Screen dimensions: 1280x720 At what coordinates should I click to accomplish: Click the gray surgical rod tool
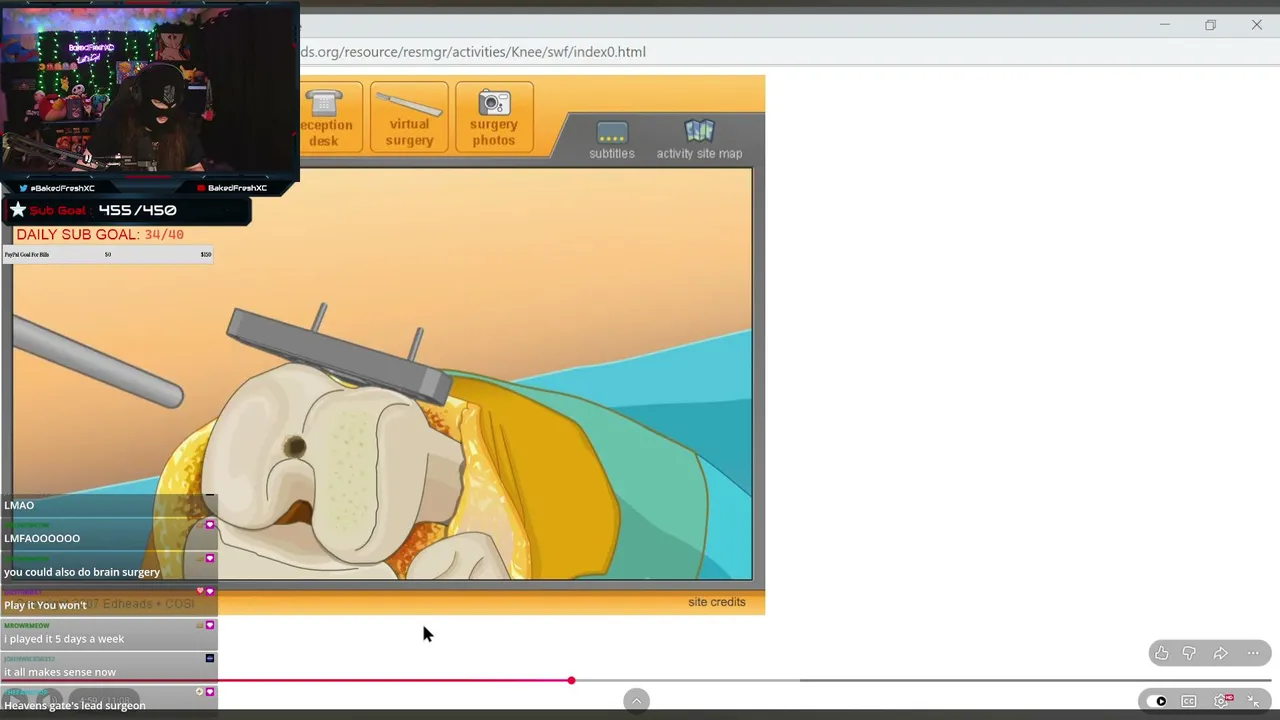[97, 361]
